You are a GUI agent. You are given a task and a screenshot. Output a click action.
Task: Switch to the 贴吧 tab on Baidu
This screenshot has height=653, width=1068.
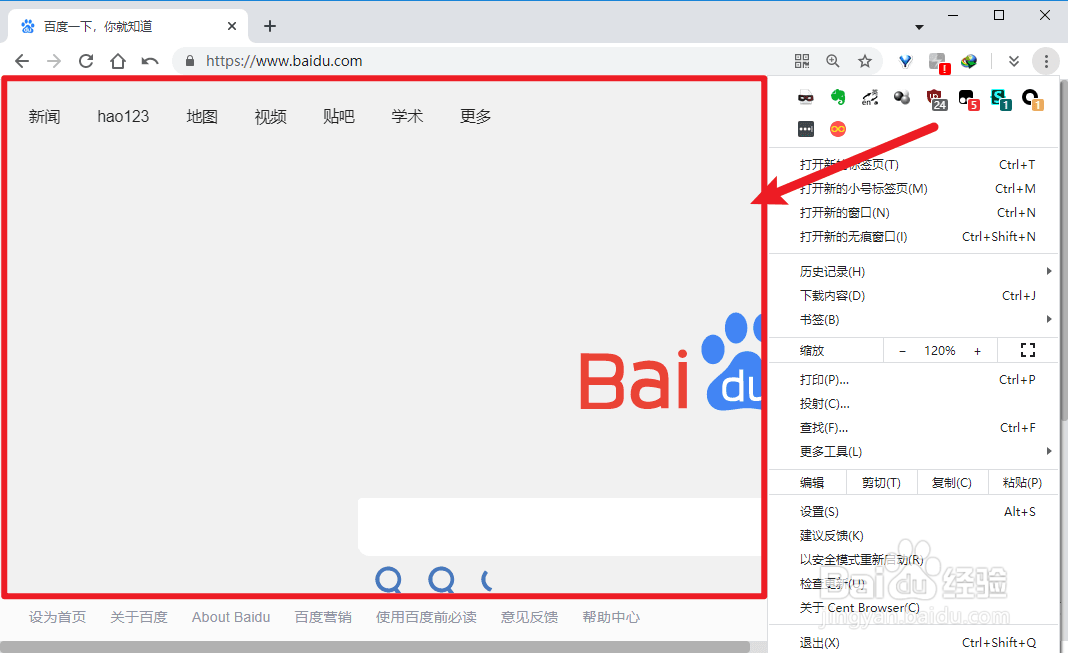pyautogui.click(x=339, y=115)
